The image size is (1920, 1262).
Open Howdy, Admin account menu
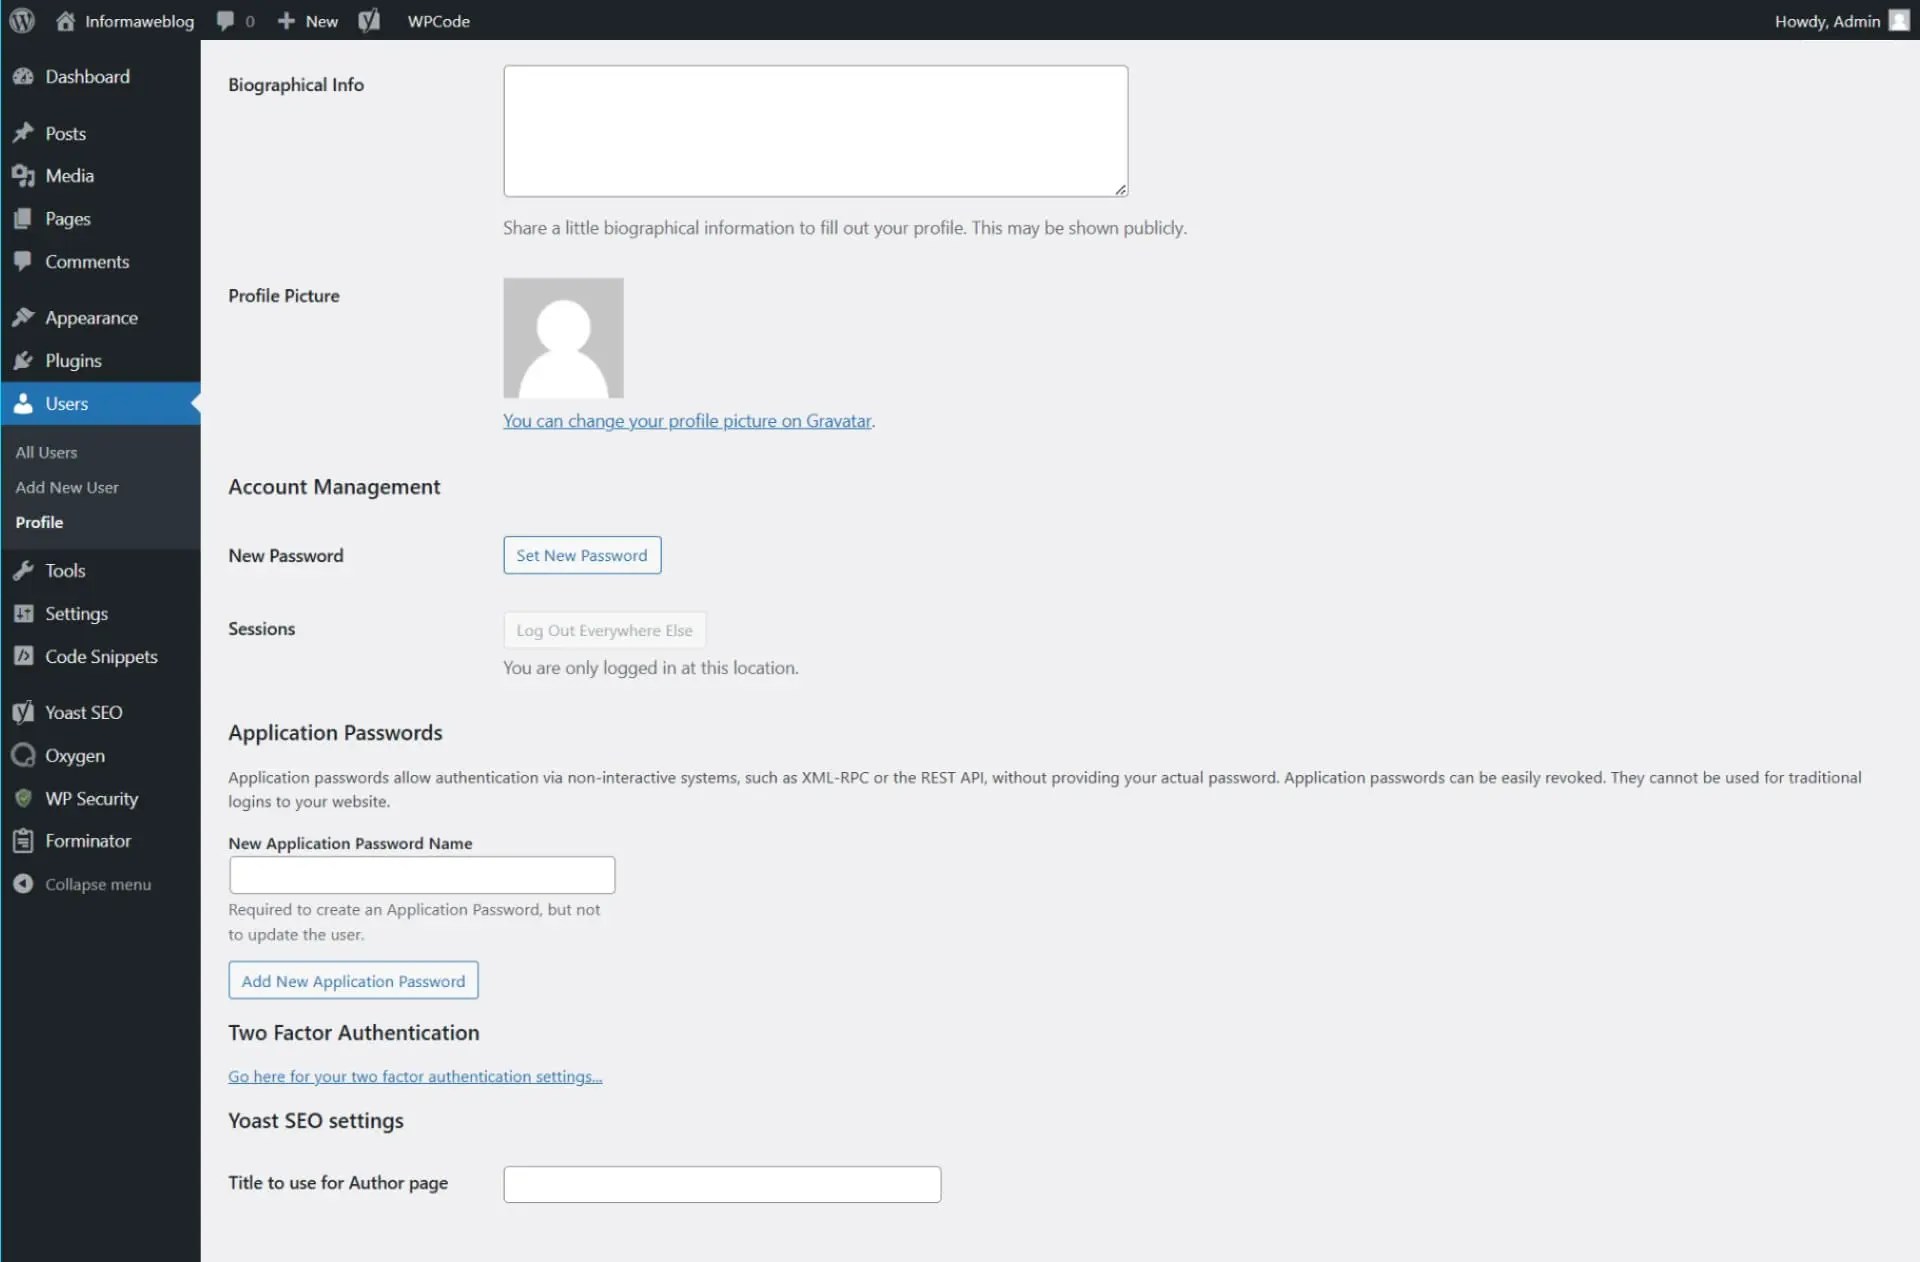(1840, 20)
